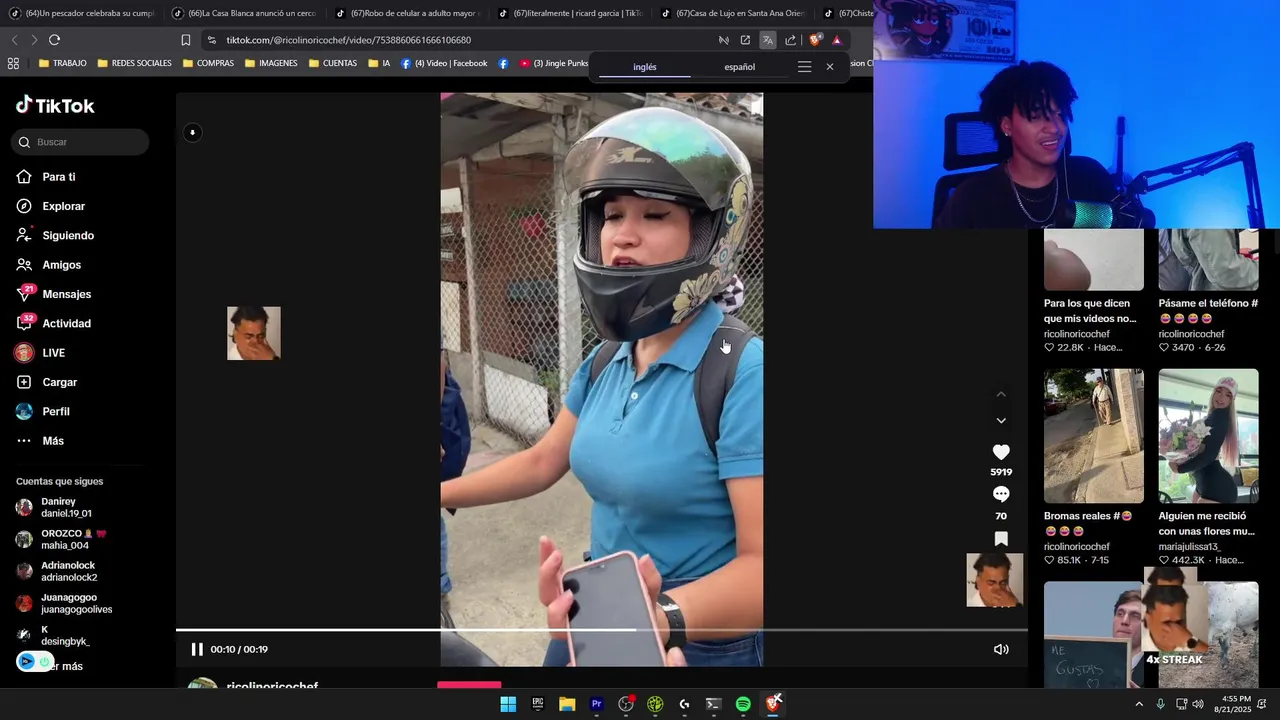Click the Buscar search field
Image resolution: width=1280 pixels, height=720 pixels.
point(80,142)
